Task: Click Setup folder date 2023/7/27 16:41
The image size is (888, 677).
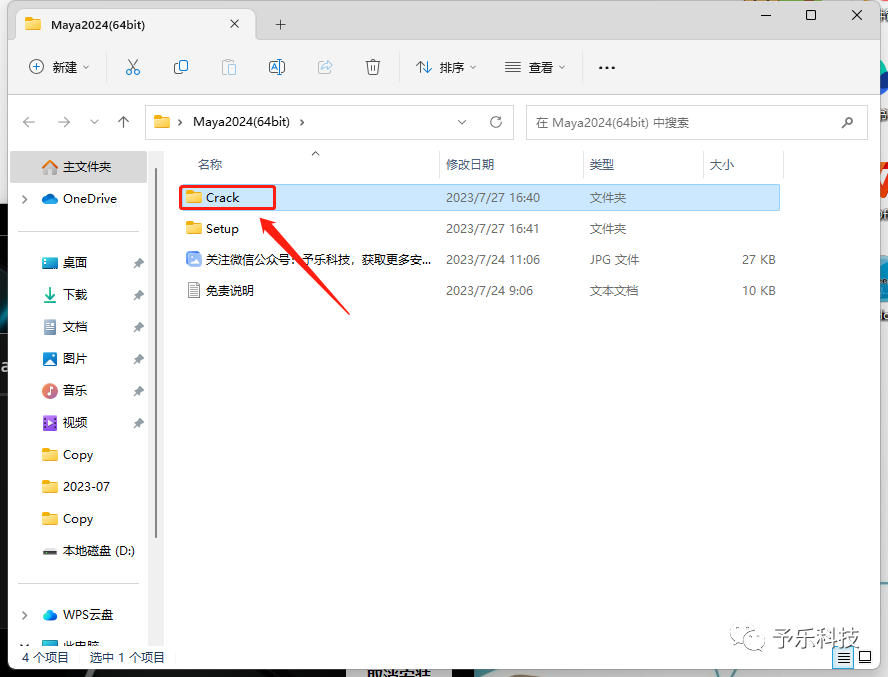Action: pyautogui.click(x=492, y=229)
